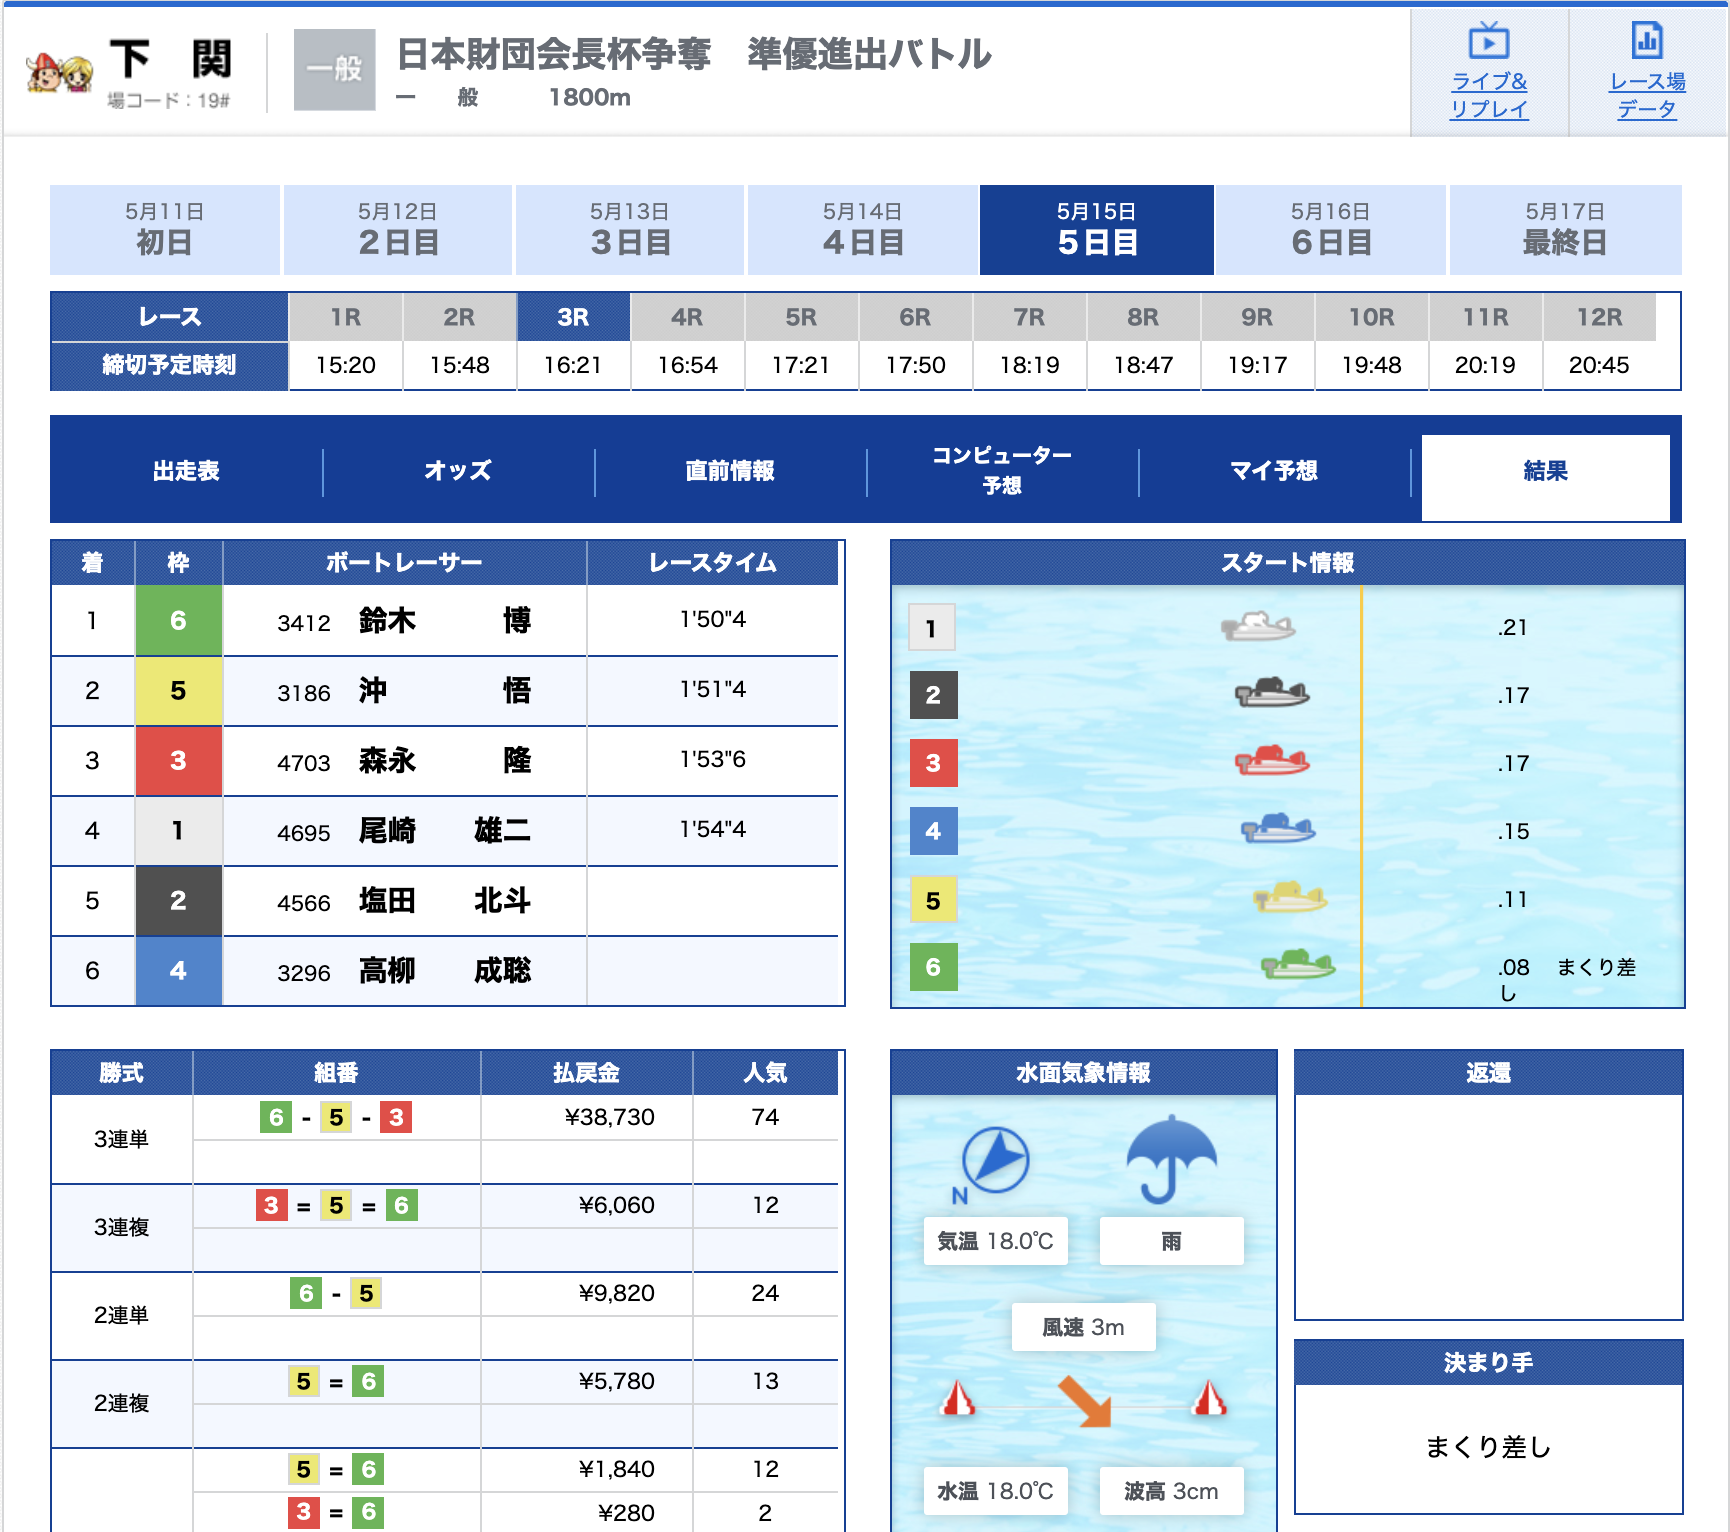Click the Live & Replay TV icon
Screen dimensions: 1730x1532
(1488, 42)
